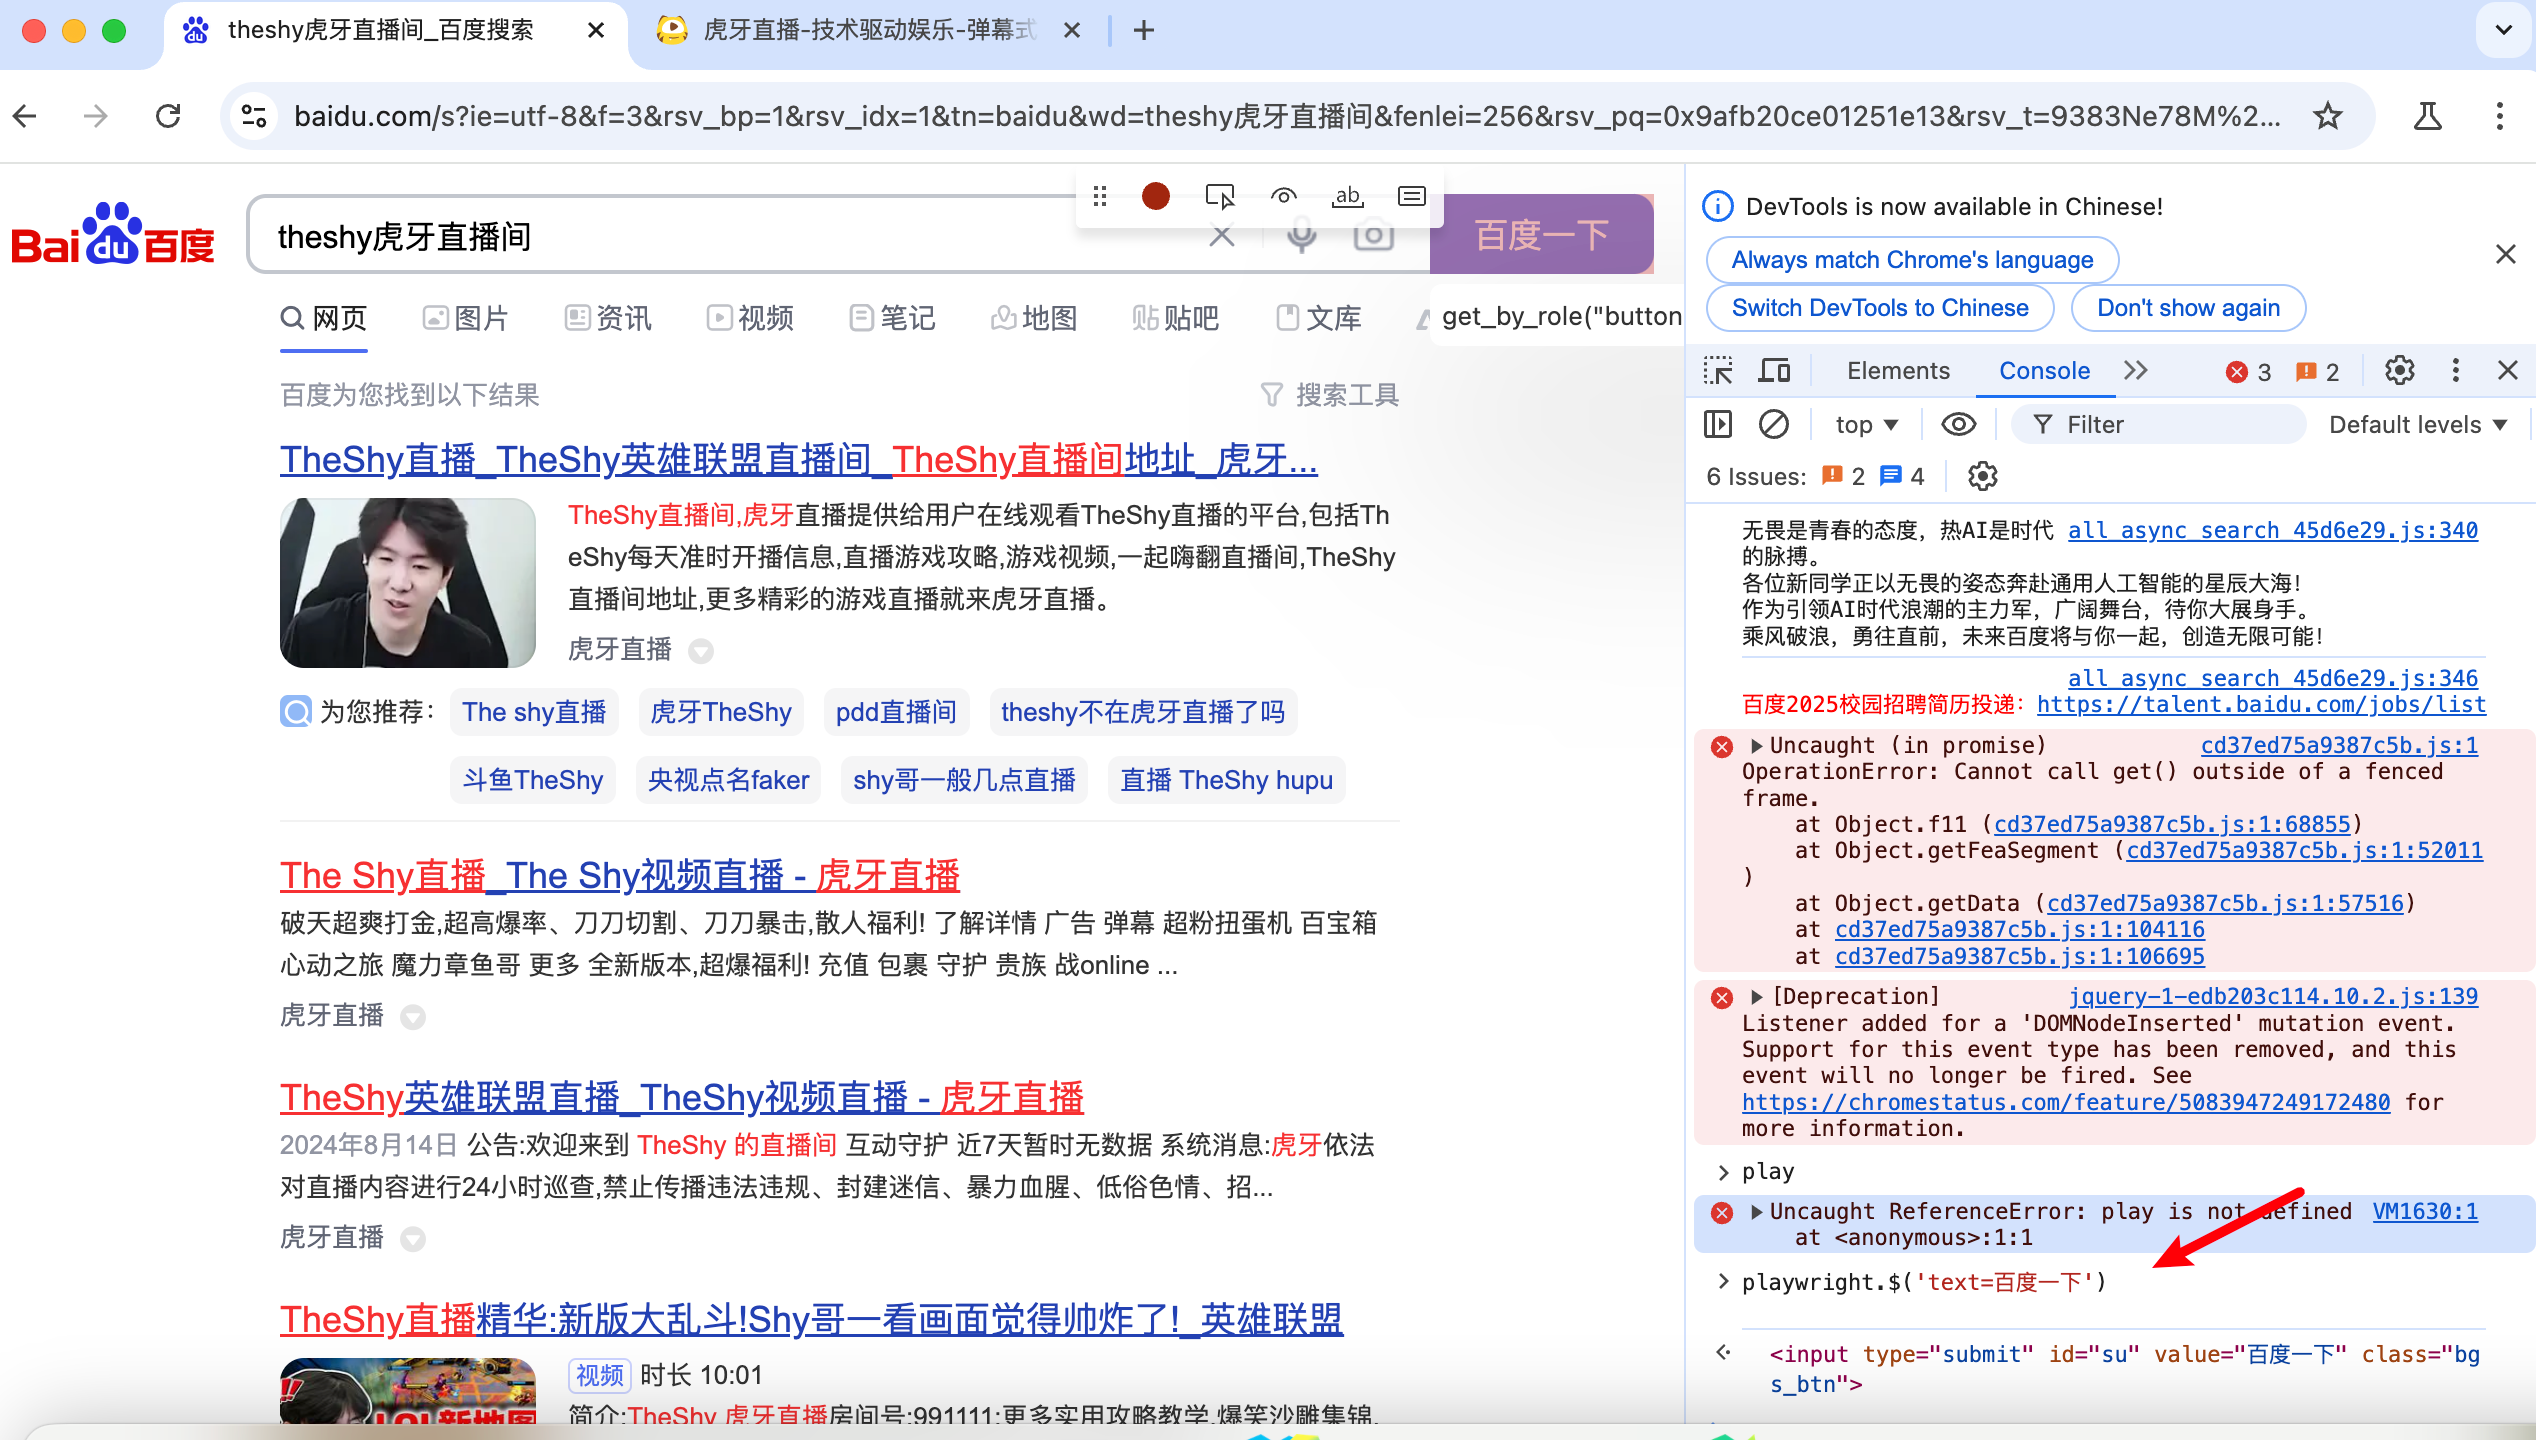Viewport: 2536px width, 1440px height.
Task: Click the DevTools inspect element icon
Action: point(1718,371)
